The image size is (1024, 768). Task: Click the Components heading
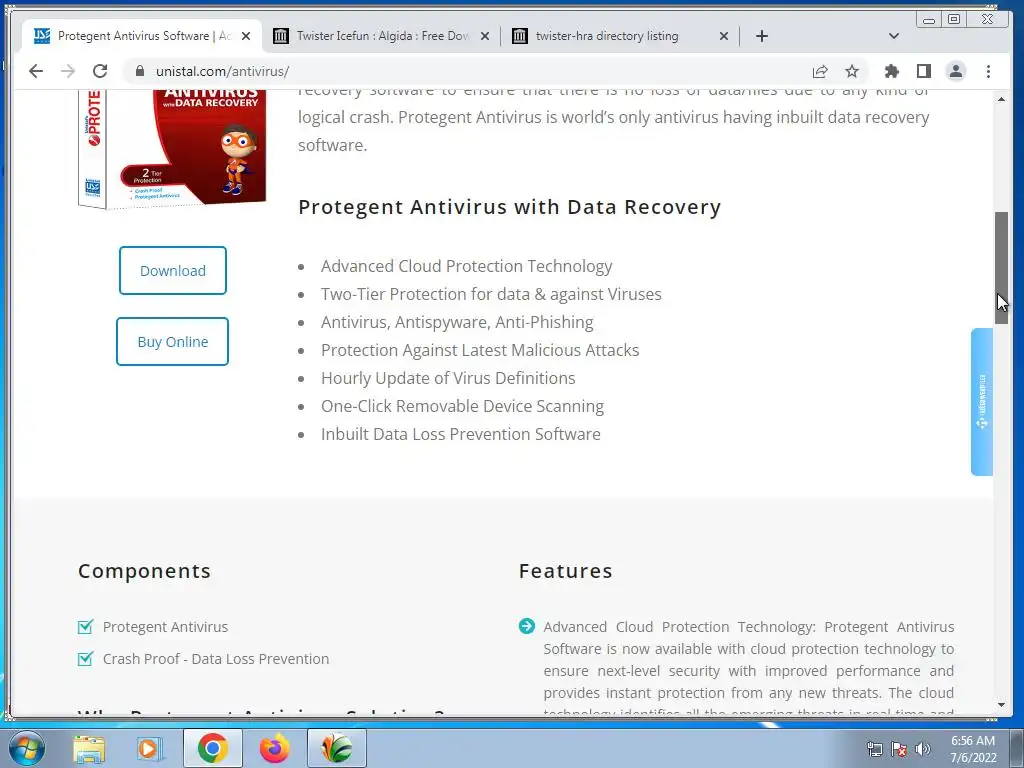pyautogui.click(x=144, y=571)
